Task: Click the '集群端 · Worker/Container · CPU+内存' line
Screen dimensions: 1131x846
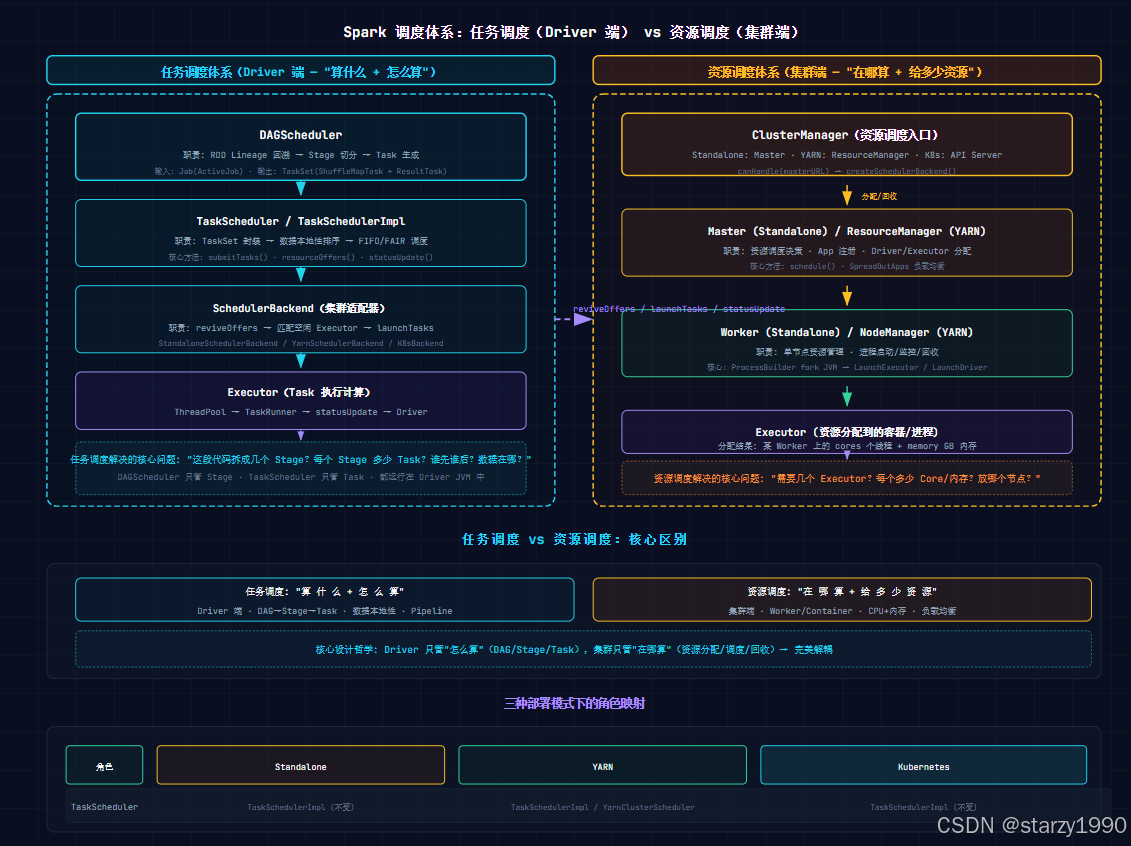Action: (x=842, y=611)
